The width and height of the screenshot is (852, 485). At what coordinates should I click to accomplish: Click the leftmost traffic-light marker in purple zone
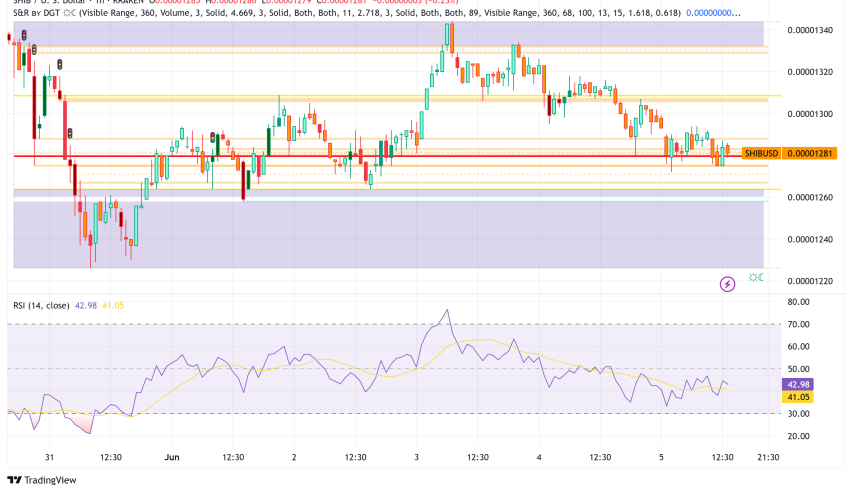[24, 36]
